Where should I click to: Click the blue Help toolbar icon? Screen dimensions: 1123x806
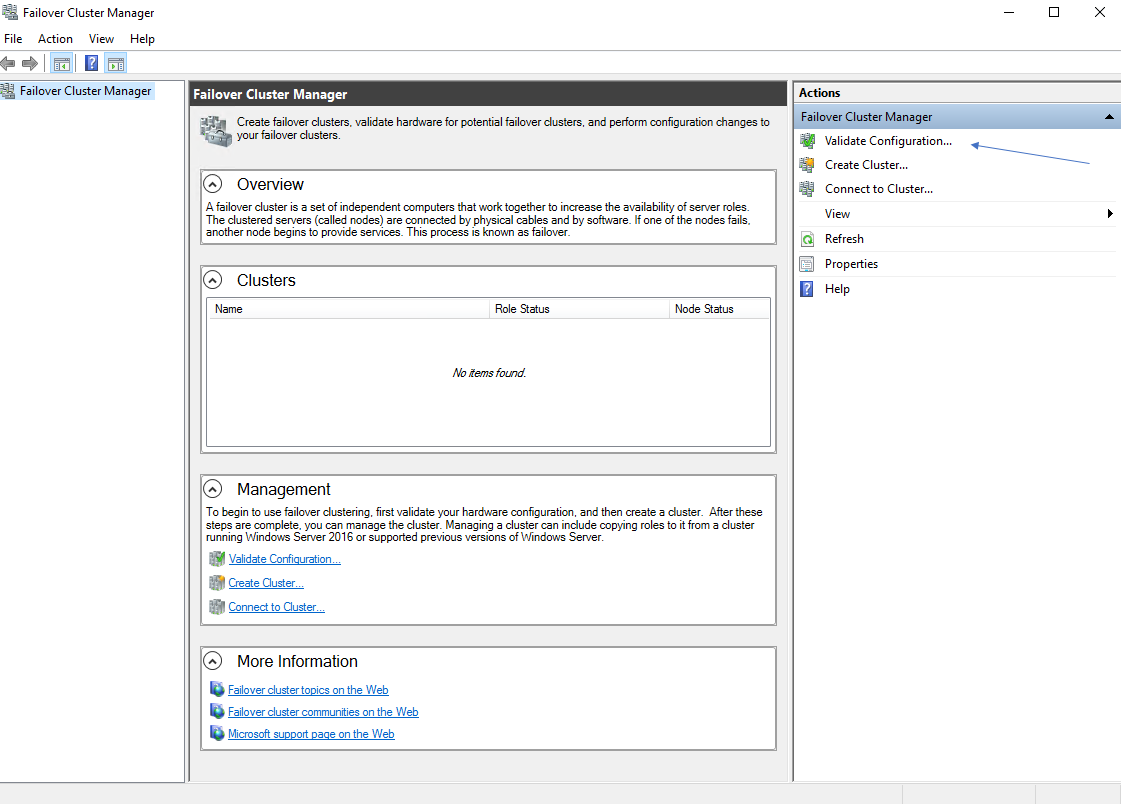pos(91,64)
